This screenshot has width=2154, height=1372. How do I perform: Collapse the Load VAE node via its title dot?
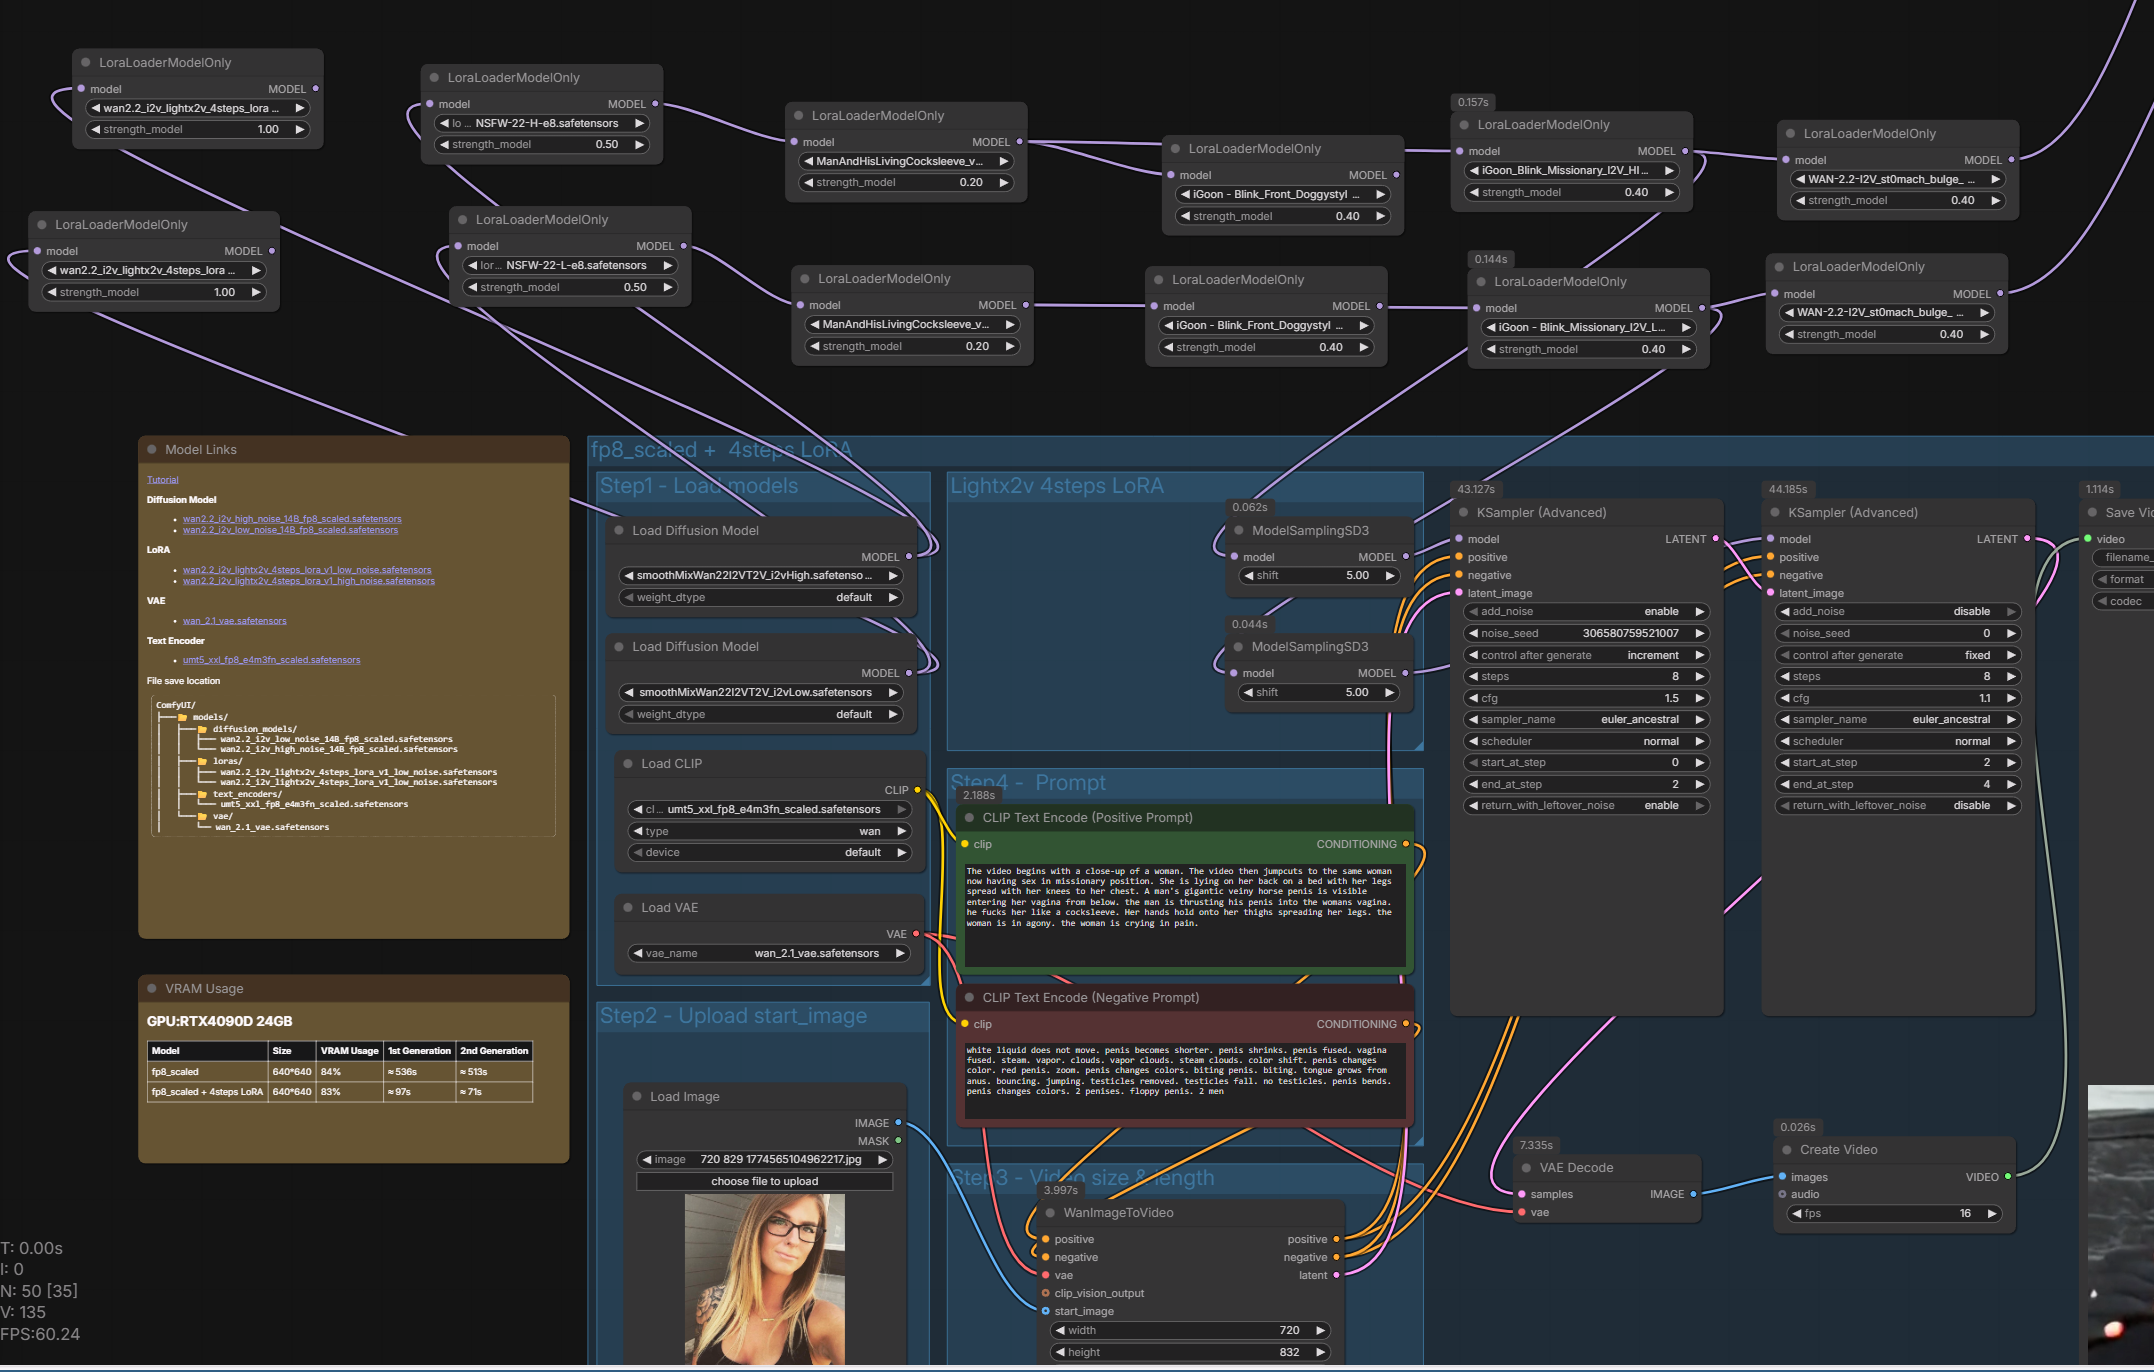click(628, 908)
